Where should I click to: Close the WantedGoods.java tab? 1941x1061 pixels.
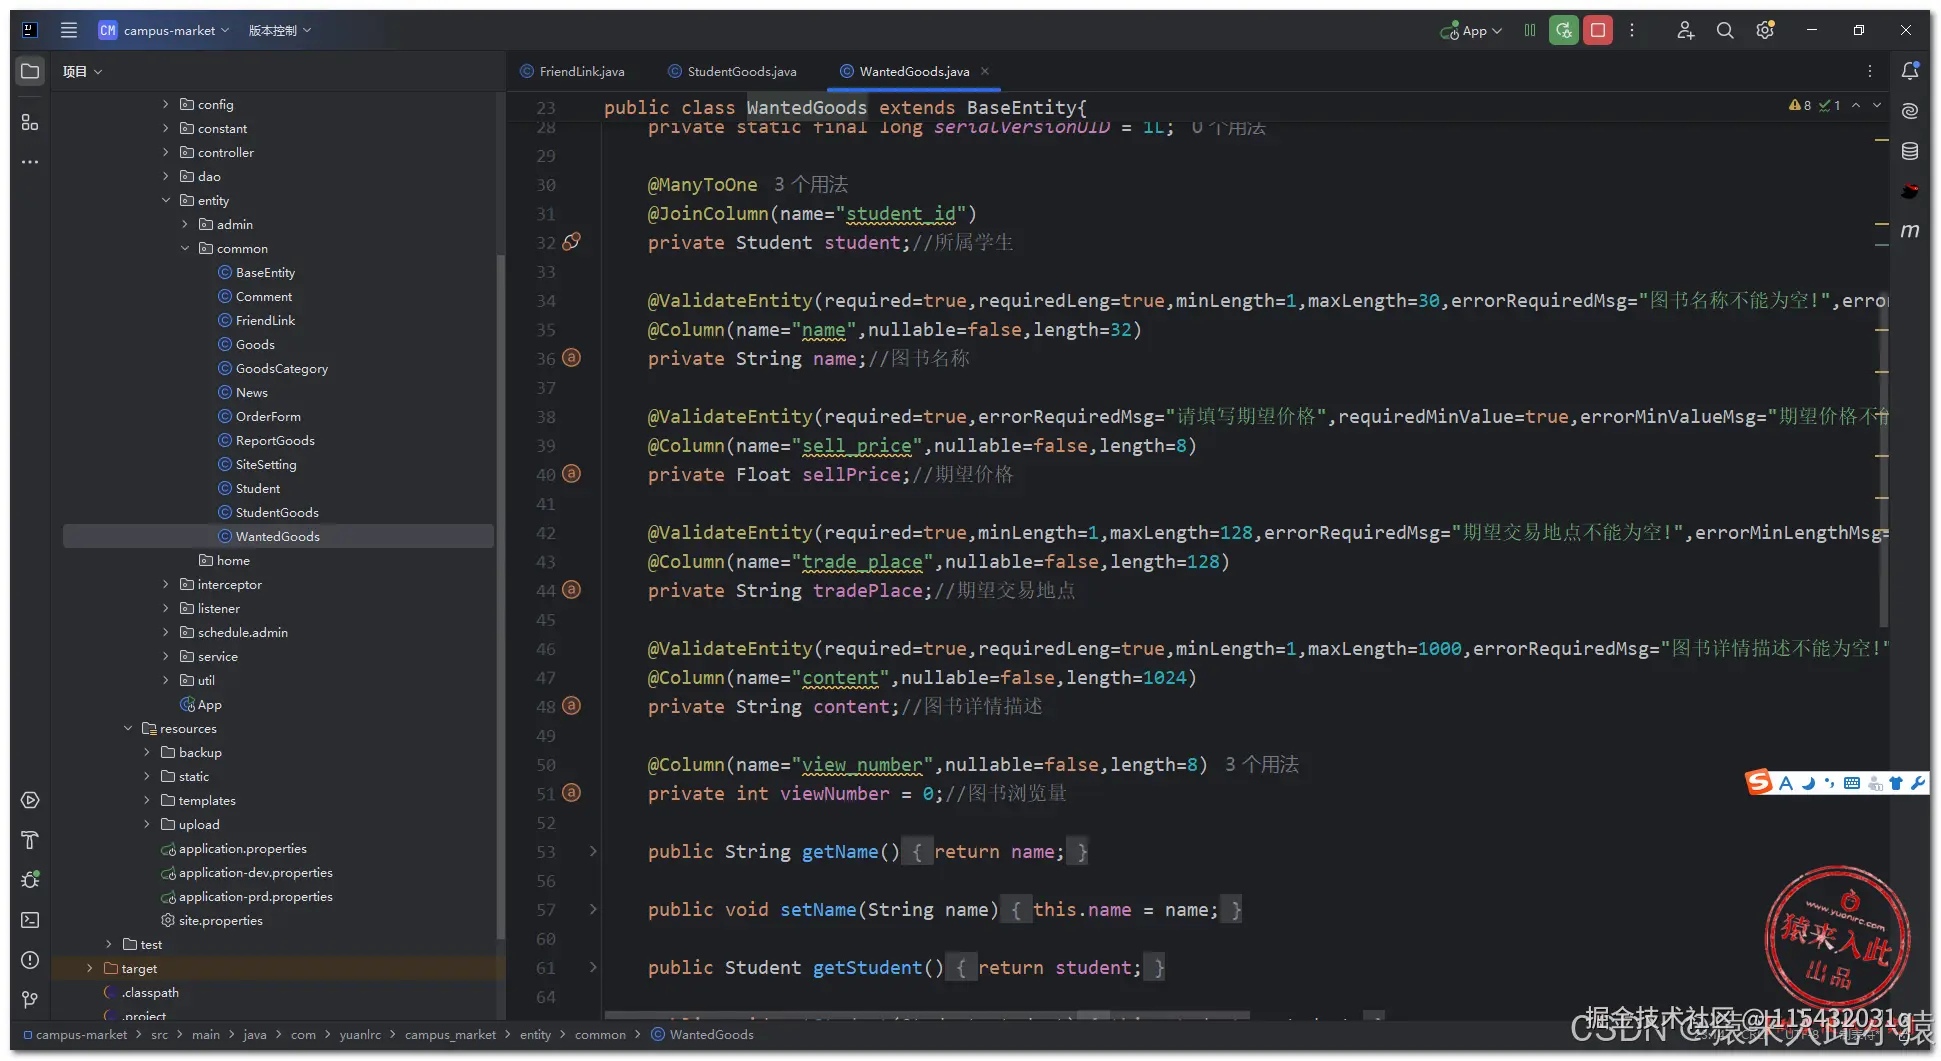pyautogui.click(x=985, y=71)
